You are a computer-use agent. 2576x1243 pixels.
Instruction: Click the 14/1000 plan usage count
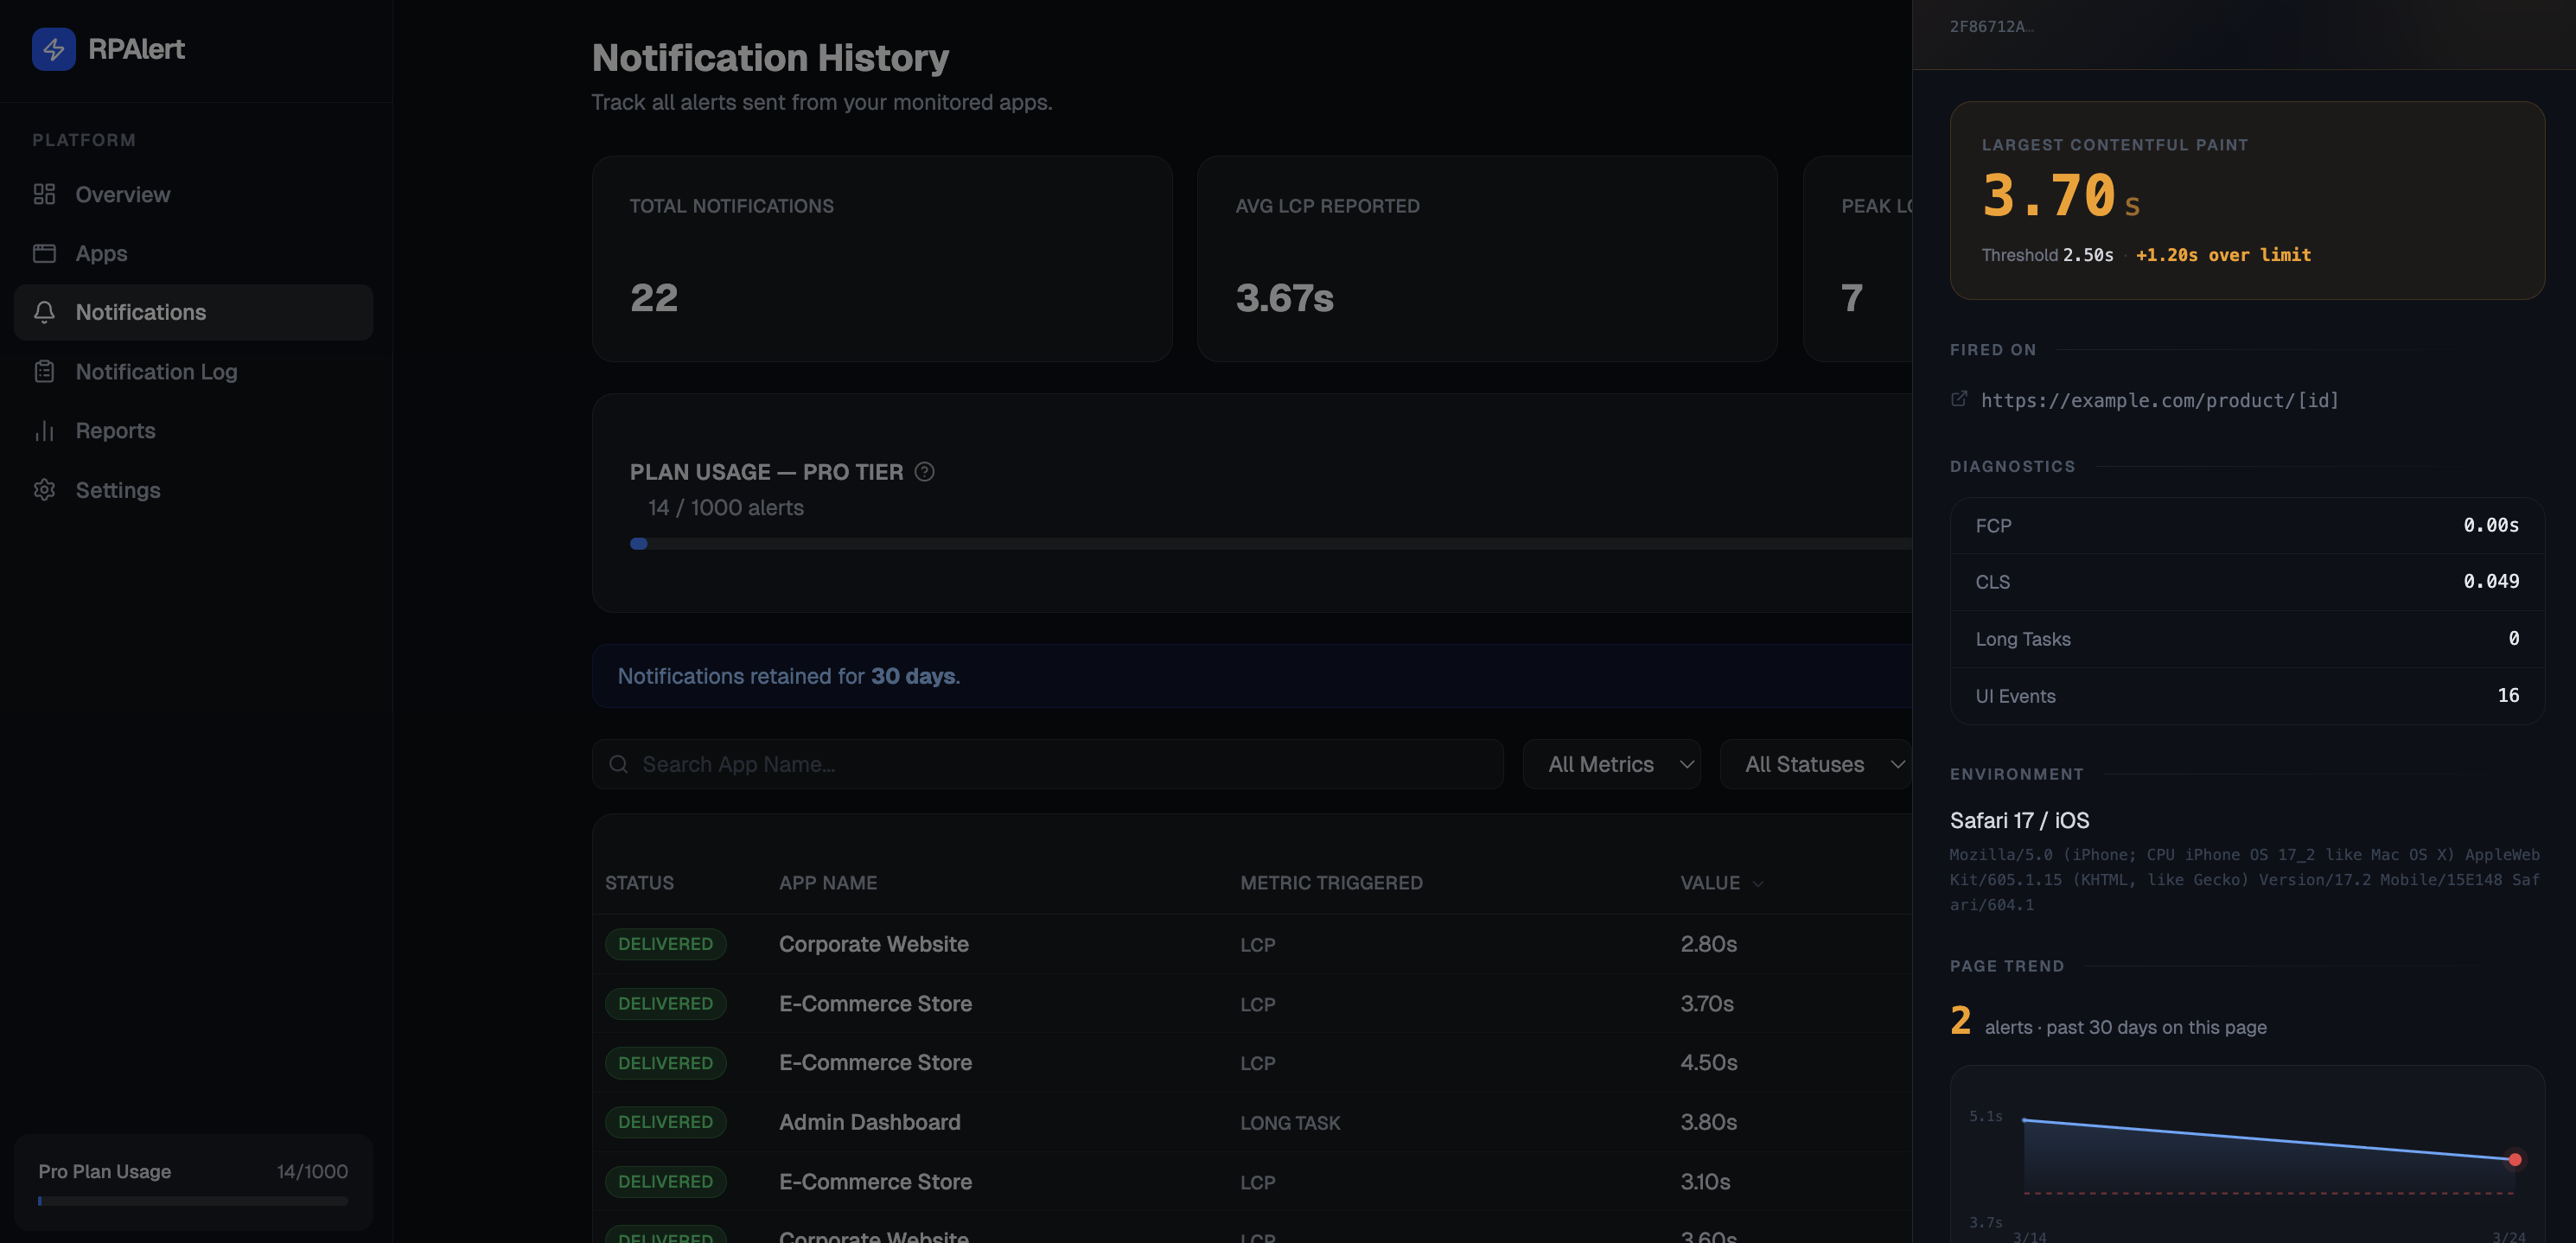pyautogui.click(x=312, y=1171)
